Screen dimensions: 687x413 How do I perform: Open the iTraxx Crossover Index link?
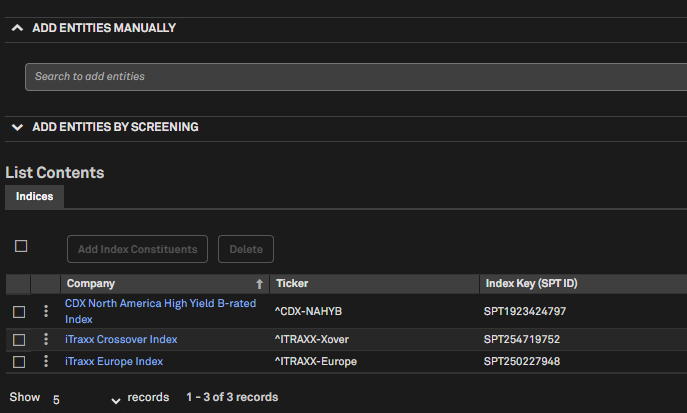121,339
